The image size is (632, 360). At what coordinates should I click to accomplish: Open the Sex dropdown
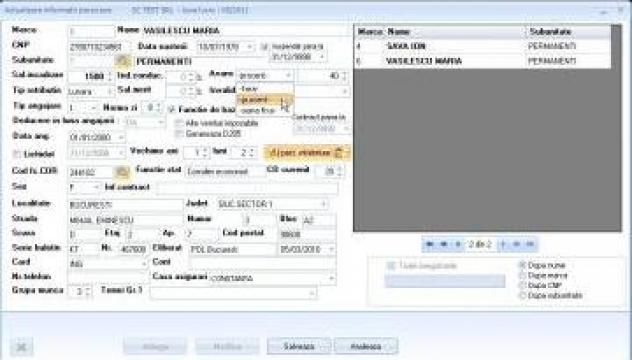(96, 187)
